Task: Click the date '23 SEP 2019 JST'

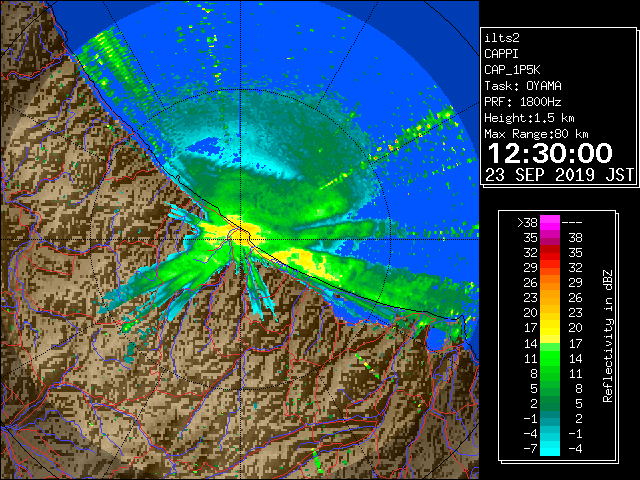Action: click(560, 175)
